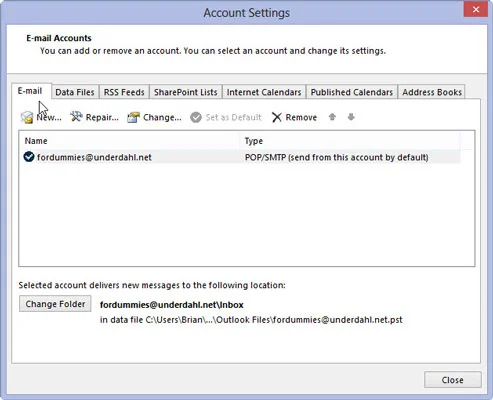Click default account checkmark beside fordummies@underdahl.net
Viewport: 493px width, 400px height.
[29, 157]
